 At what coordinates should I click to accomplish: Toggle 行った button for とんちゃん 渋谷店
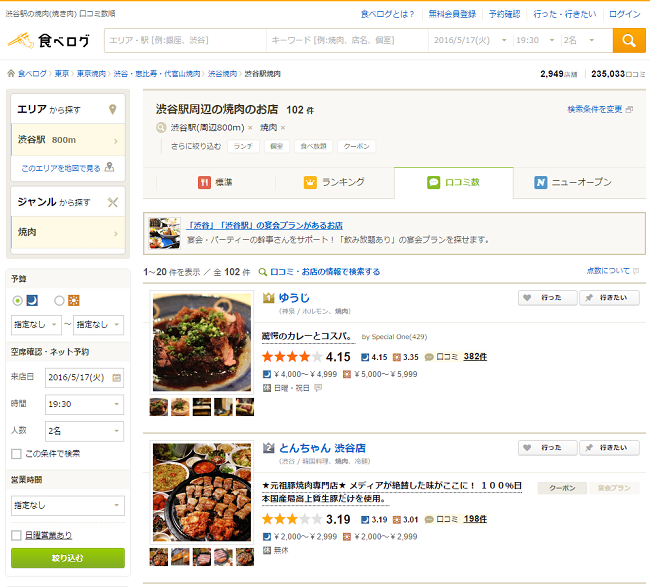click(547, 448)
